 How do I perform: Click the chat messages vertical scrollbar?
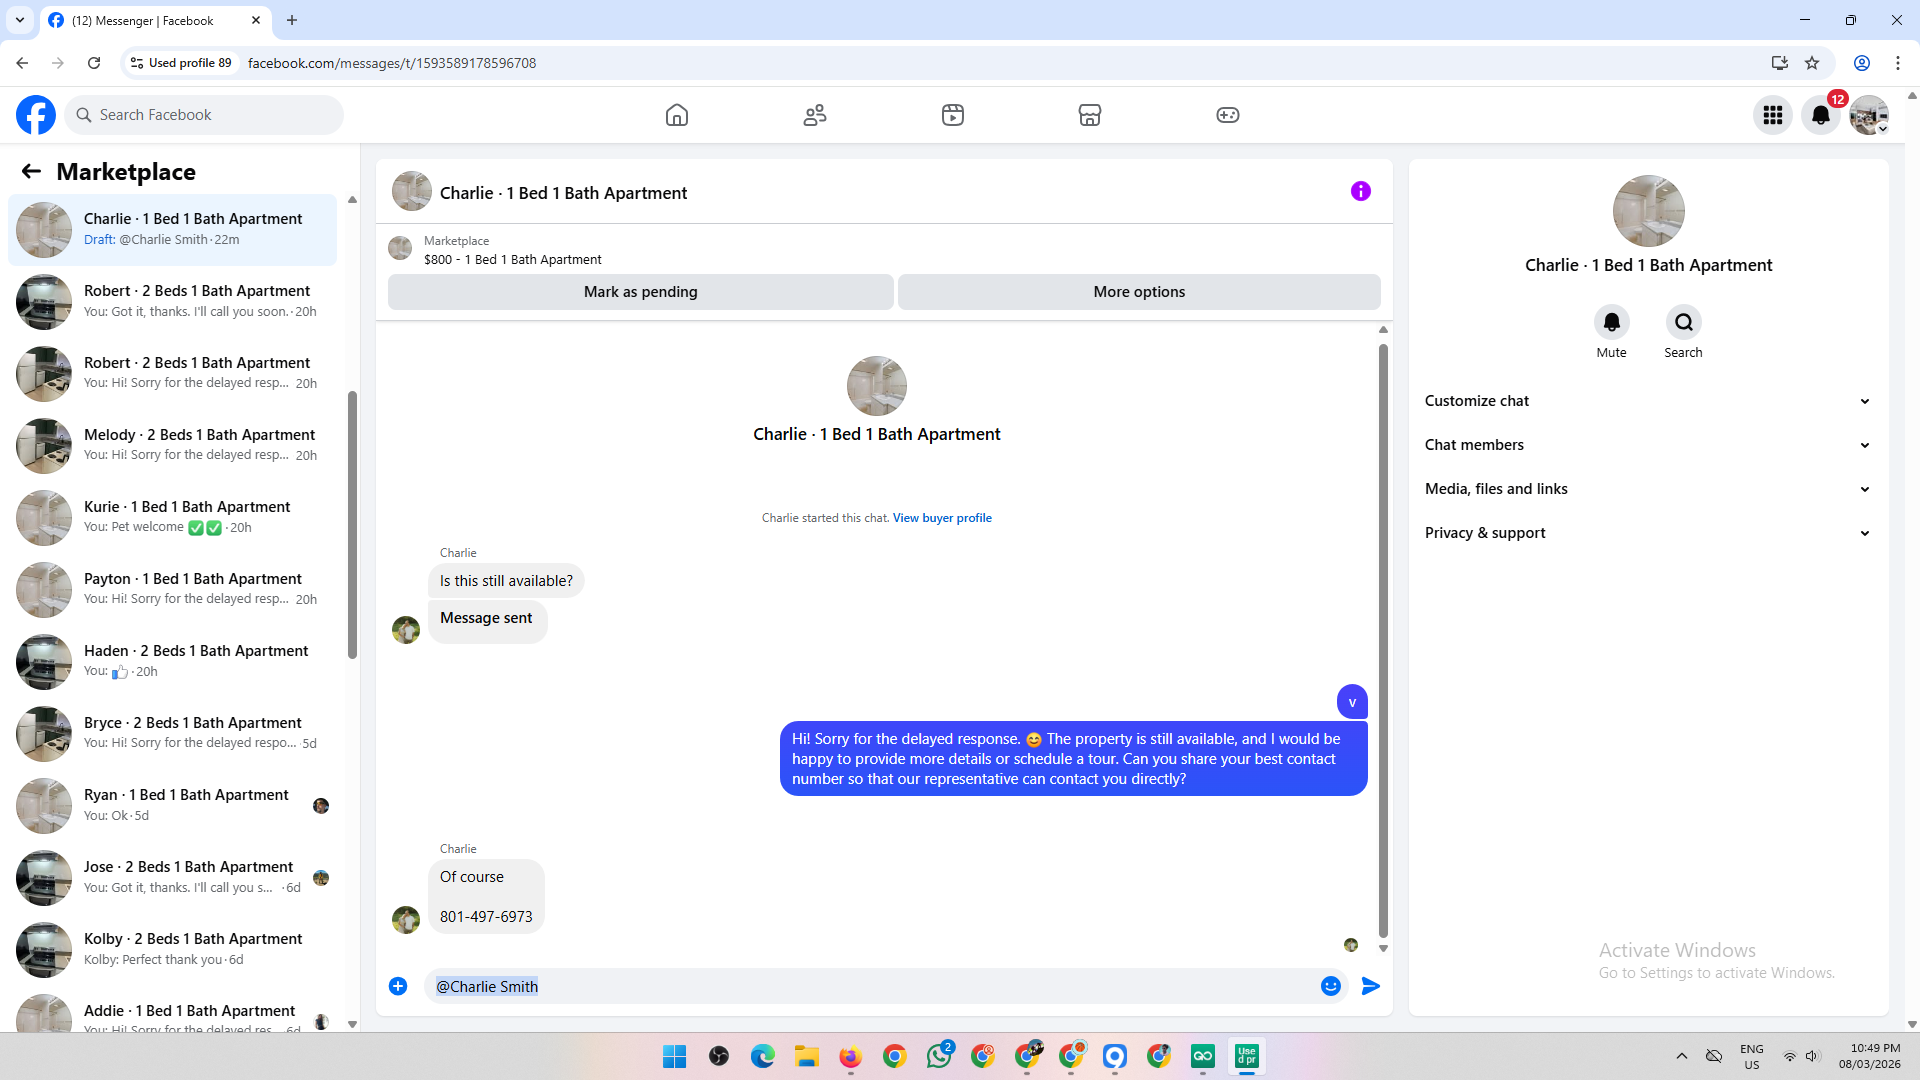(x=1383, y=640)
